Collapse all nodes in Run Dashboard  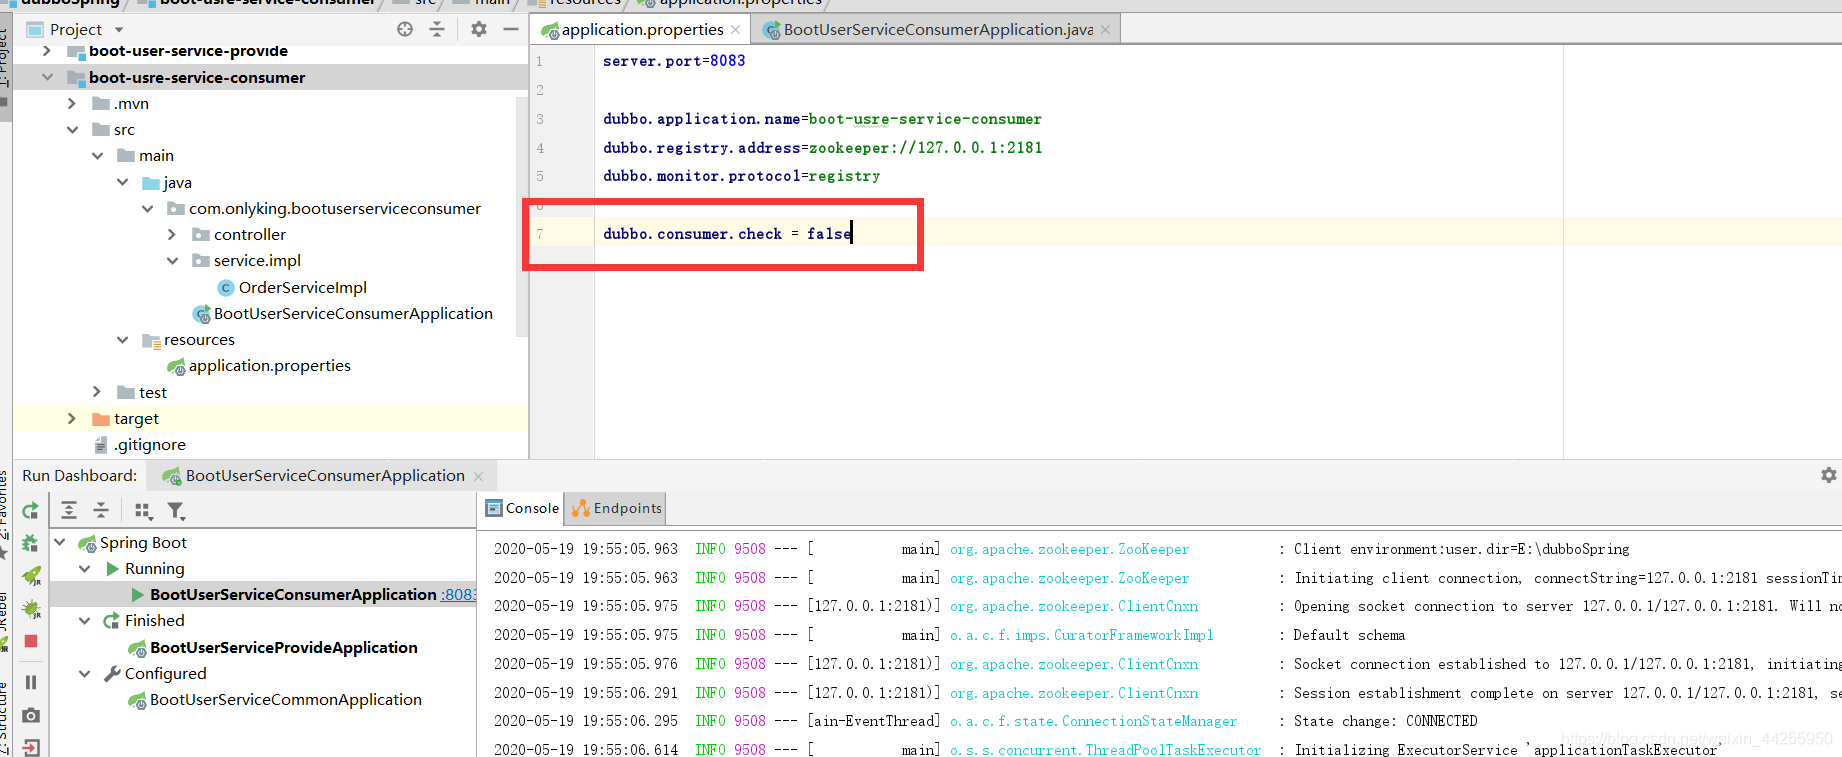[x=101, y=511]
